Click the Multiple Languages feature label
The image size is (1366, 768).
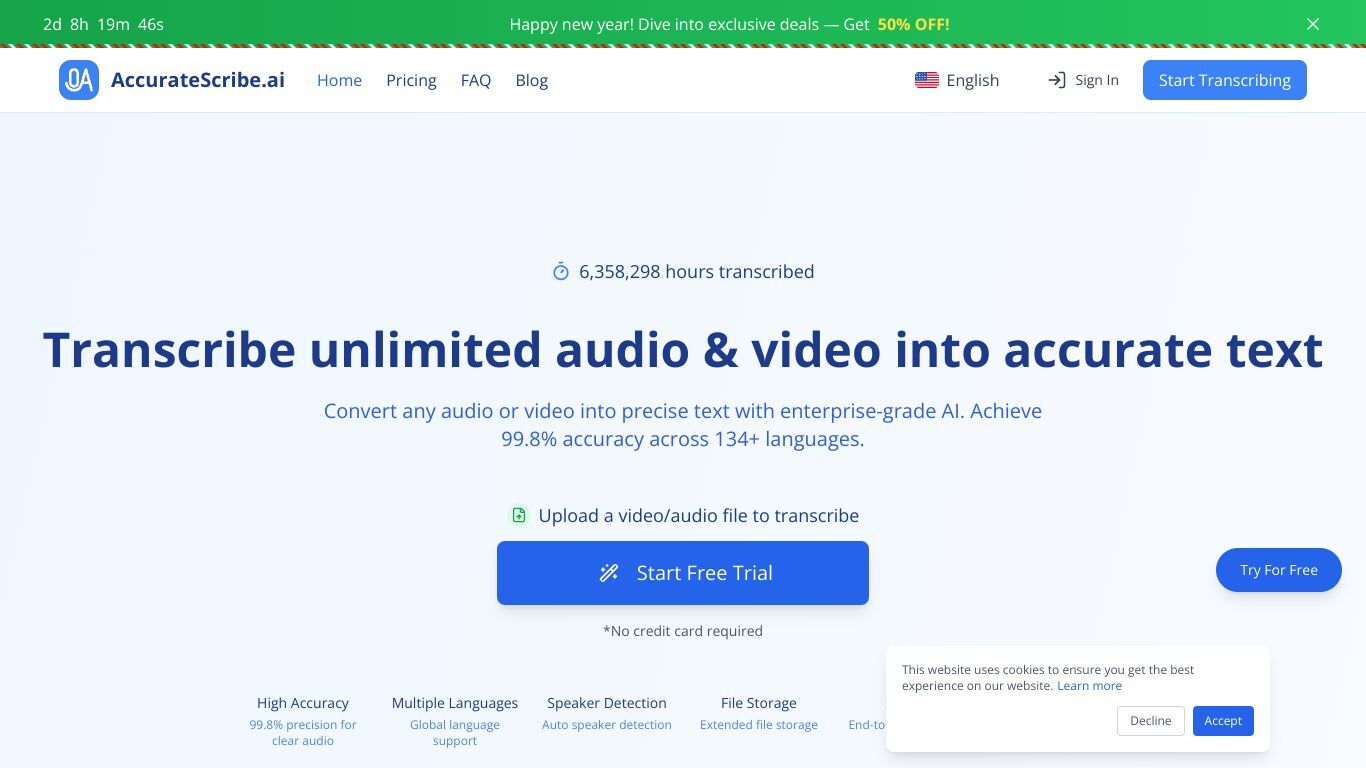pyautogui.click(x=455, y=703)
